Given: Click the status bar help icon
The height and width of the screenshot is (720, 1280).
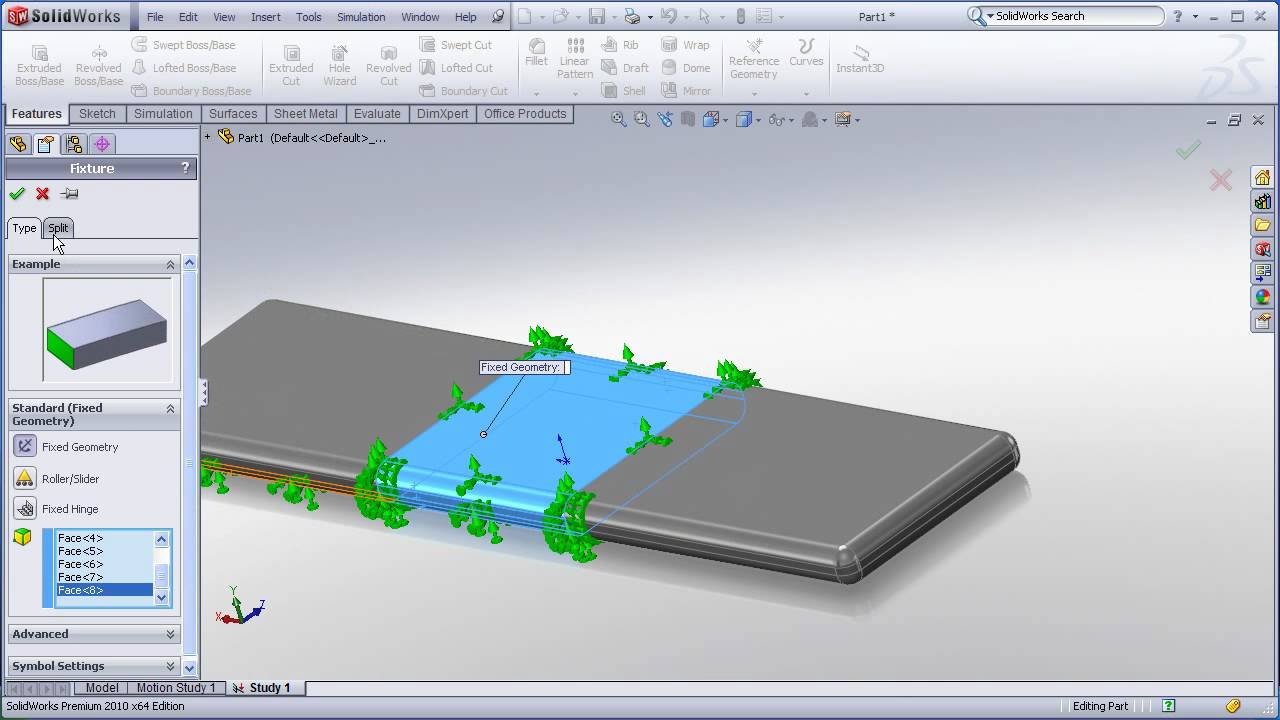Looking at the screenshot, I should pos(1168,706).
